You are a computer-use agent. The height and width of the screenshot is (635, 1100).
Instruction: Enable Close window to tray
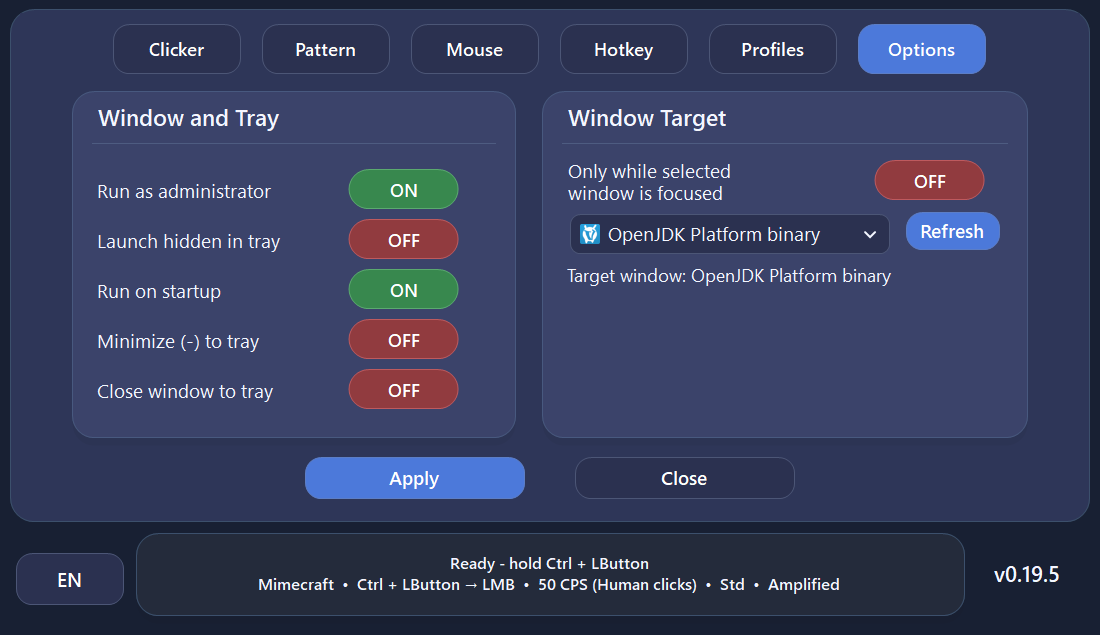click(x=403, y=389)
